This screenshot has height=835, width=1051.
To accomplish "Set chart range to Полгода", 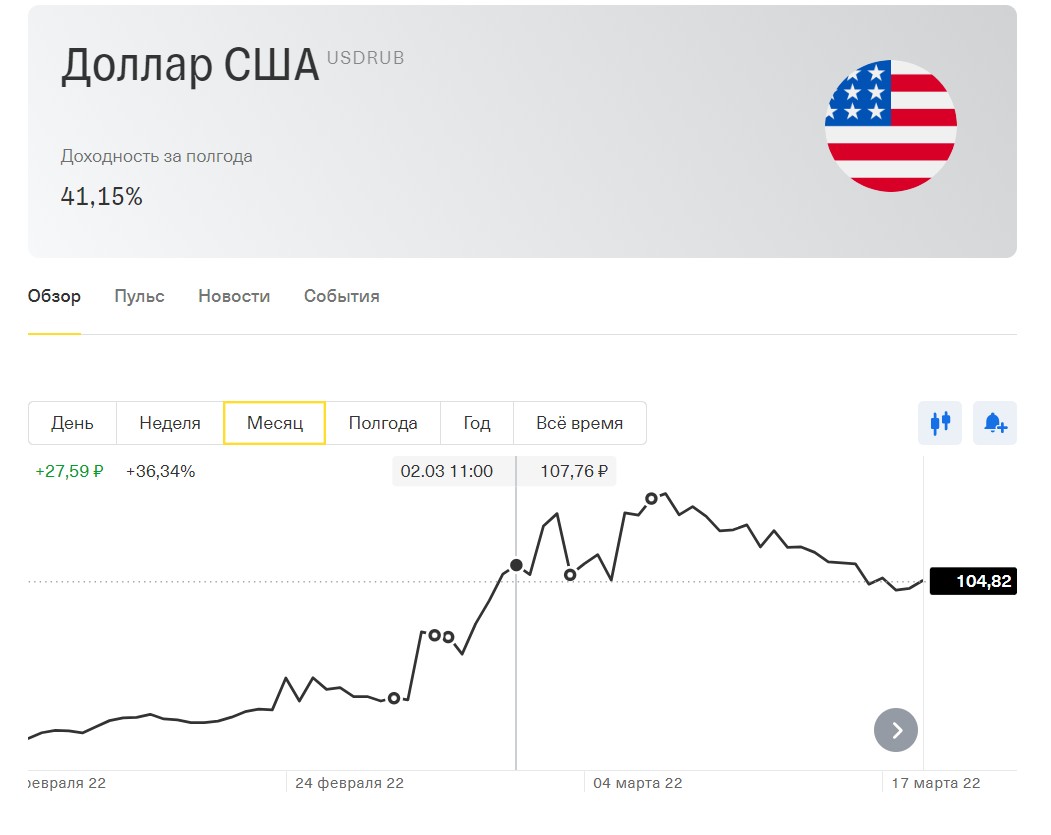I will pos(383,423).
